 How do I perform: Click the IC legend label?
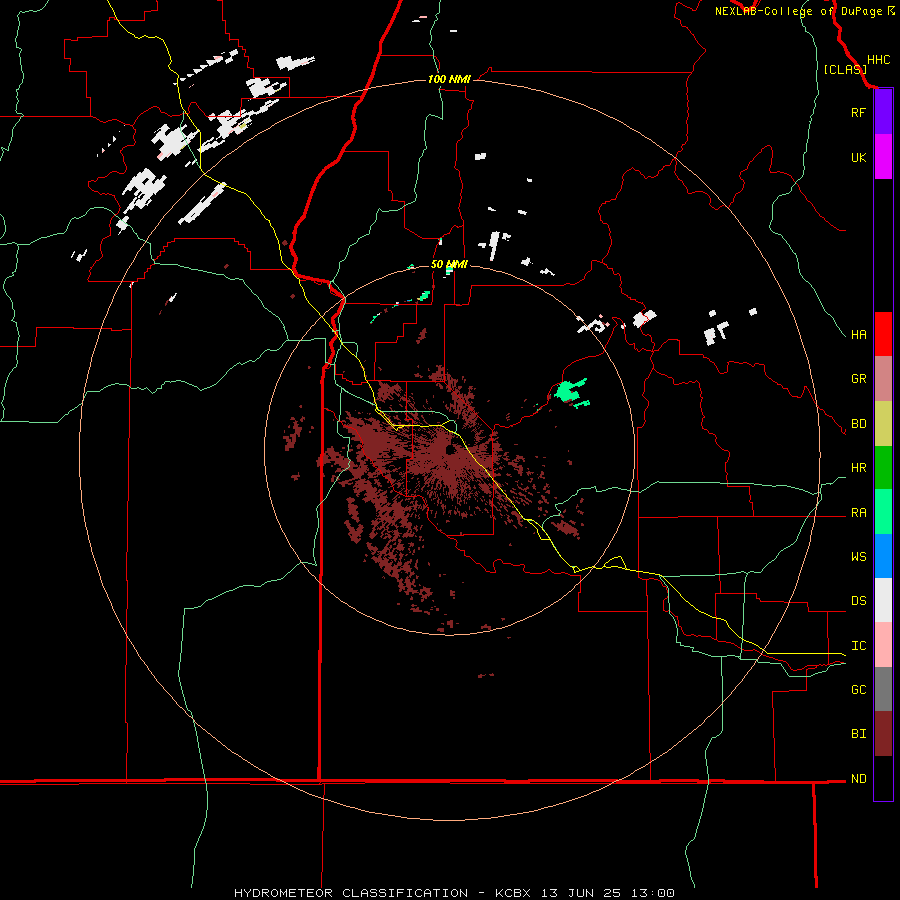(x=859, y=646)
